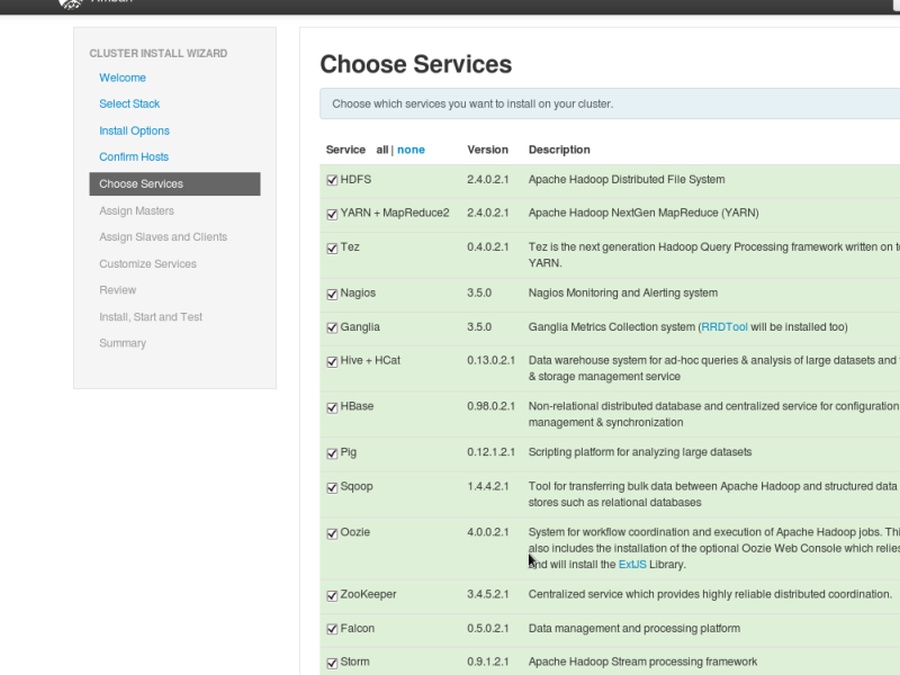This screenshot has height=675, width=900.
Task: Click Pig version 0.12.1.2.1
Action: point(491,452)
